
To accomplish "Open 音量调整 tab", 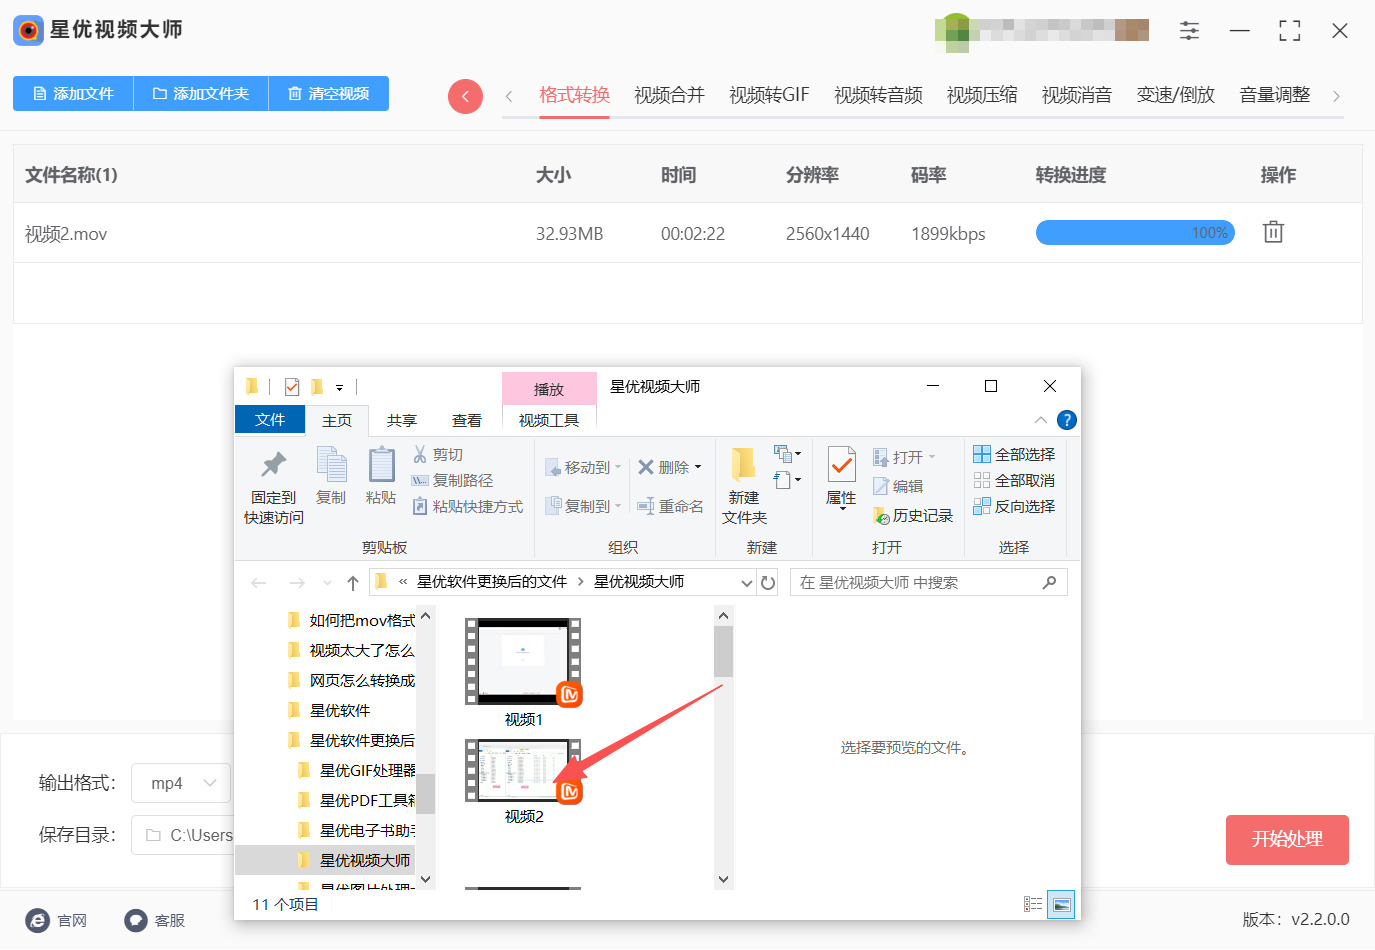I will pyautogui.click(x=1275, y=95).
